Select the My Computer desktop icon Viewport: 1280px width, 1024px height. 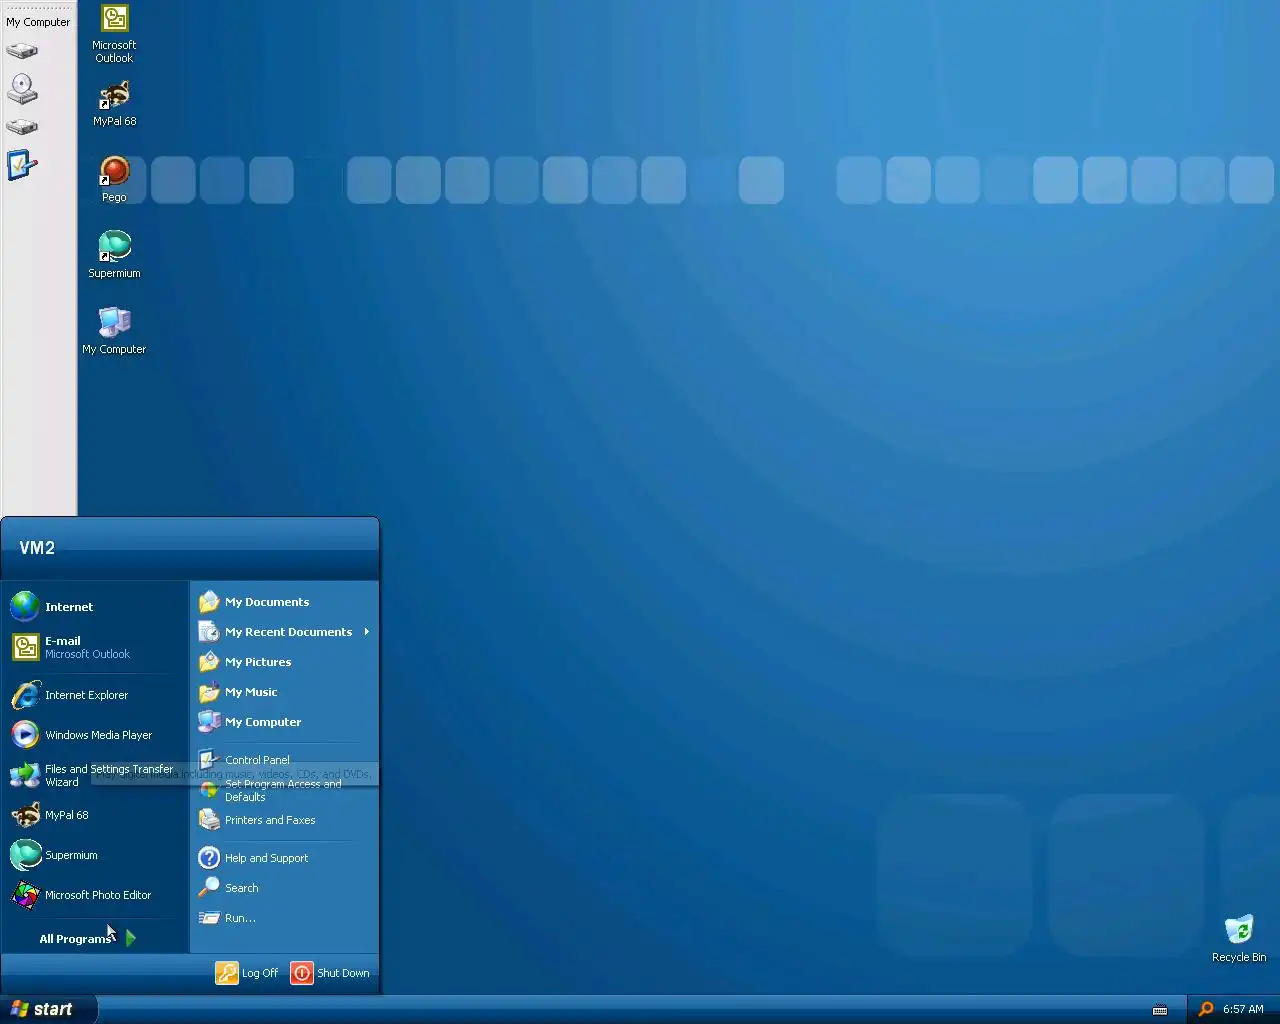coord(114,331)
